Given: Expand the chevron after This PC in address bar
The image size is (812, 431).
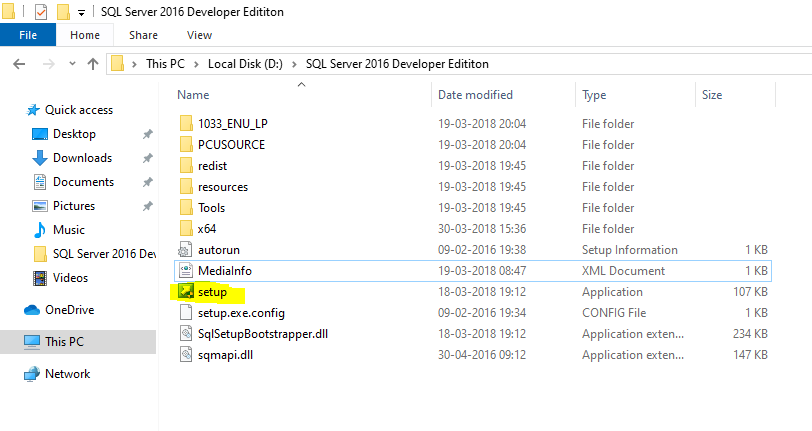Looking at the screenshot, I should (196, 64).
